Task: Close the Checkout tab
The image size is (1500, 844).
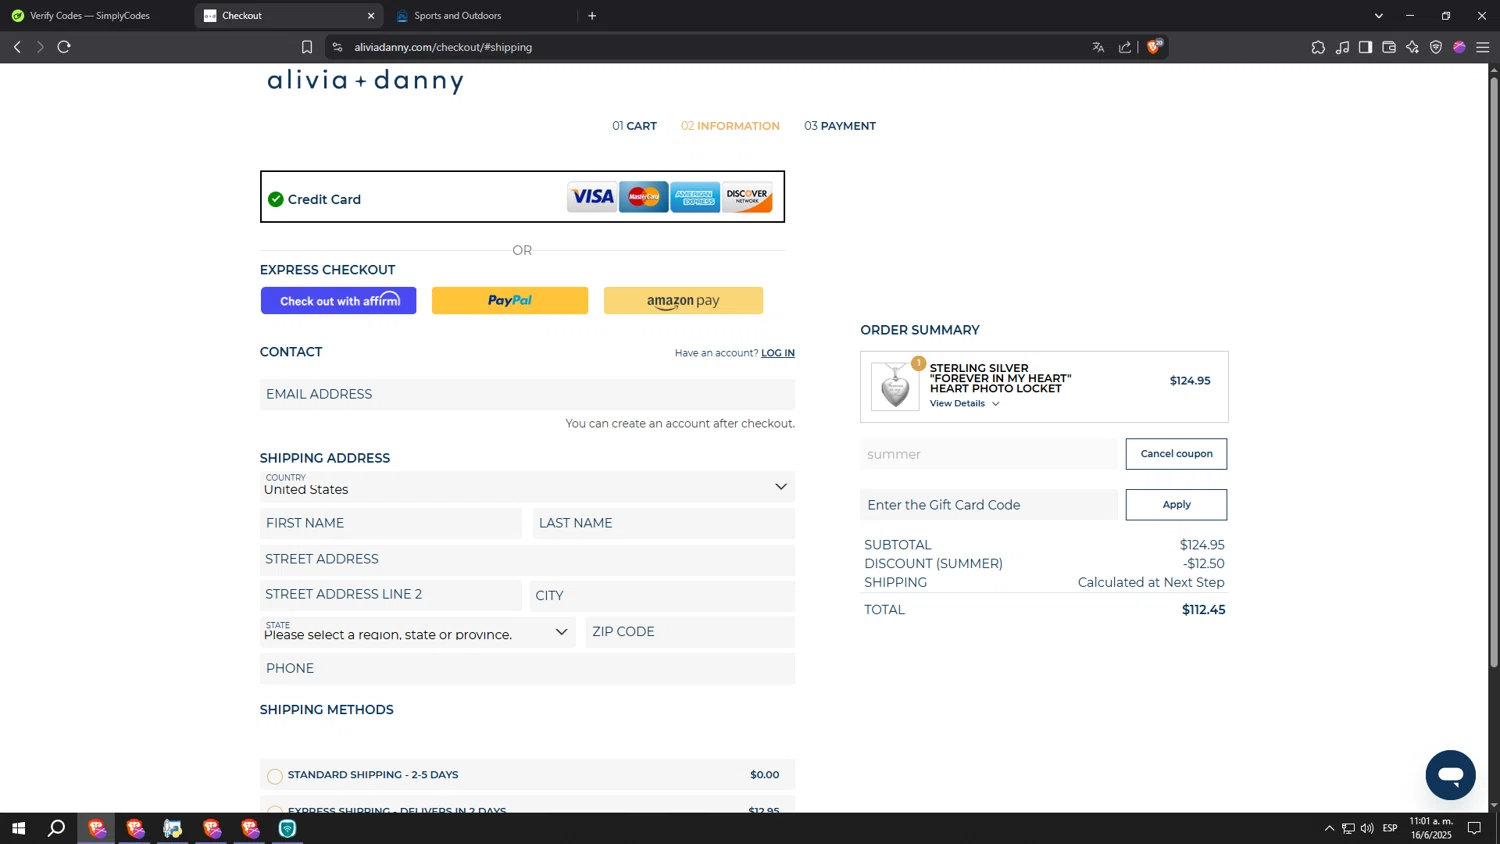Action: coord(371,16)
